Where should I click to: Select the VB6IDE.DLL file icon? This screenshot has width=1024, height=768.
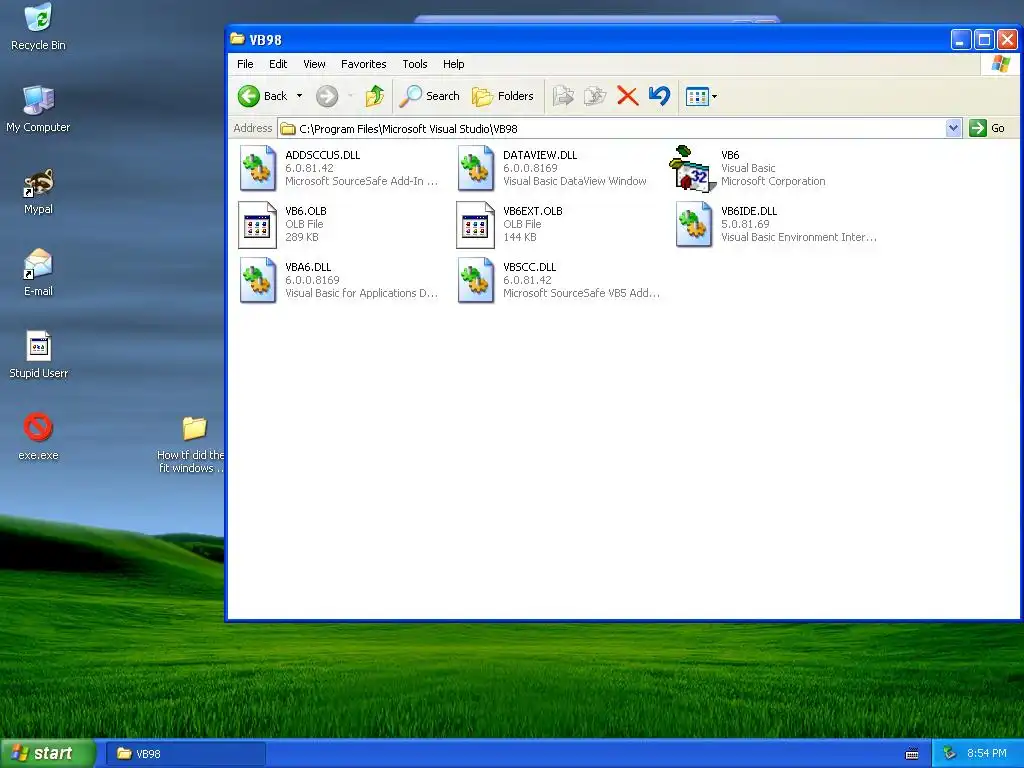coord(694,225)
